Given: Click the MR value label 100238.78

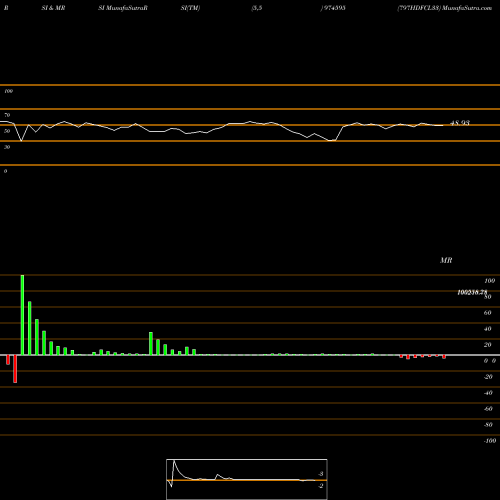Looking at the screenshot, I should [x=472, y=292].
